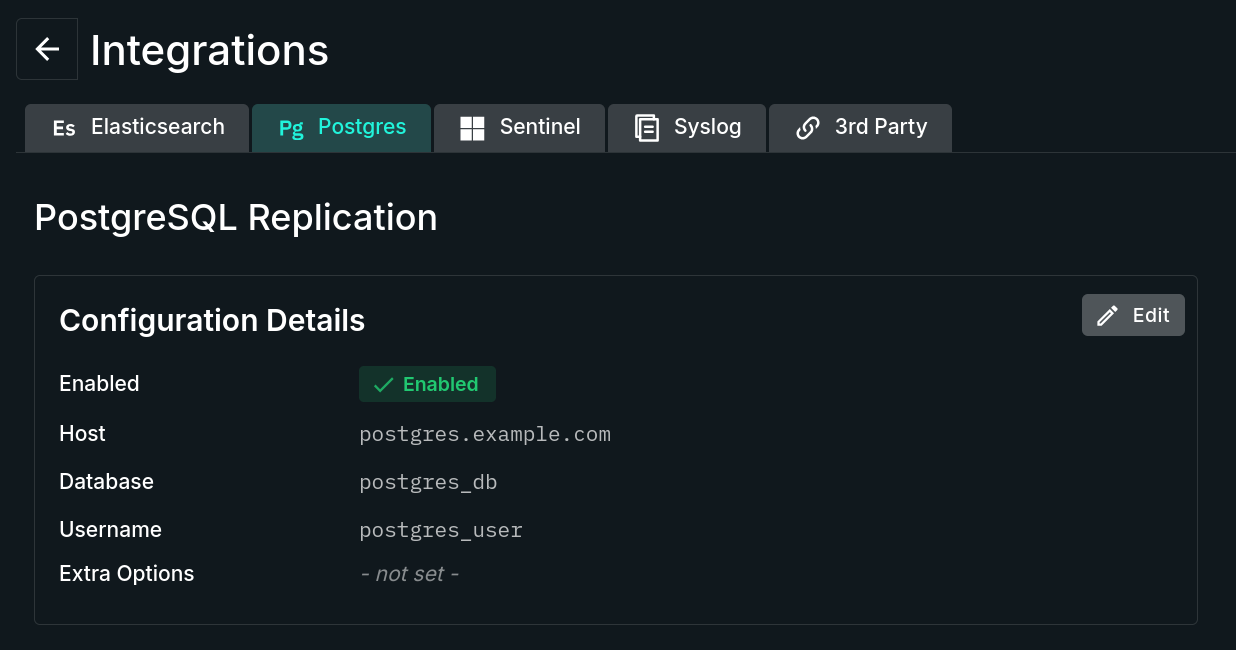The height and width of the screenshot is (650, 1236).
Task: Click the checkmark inside the Enabled badge
Action: coord(383,384)
